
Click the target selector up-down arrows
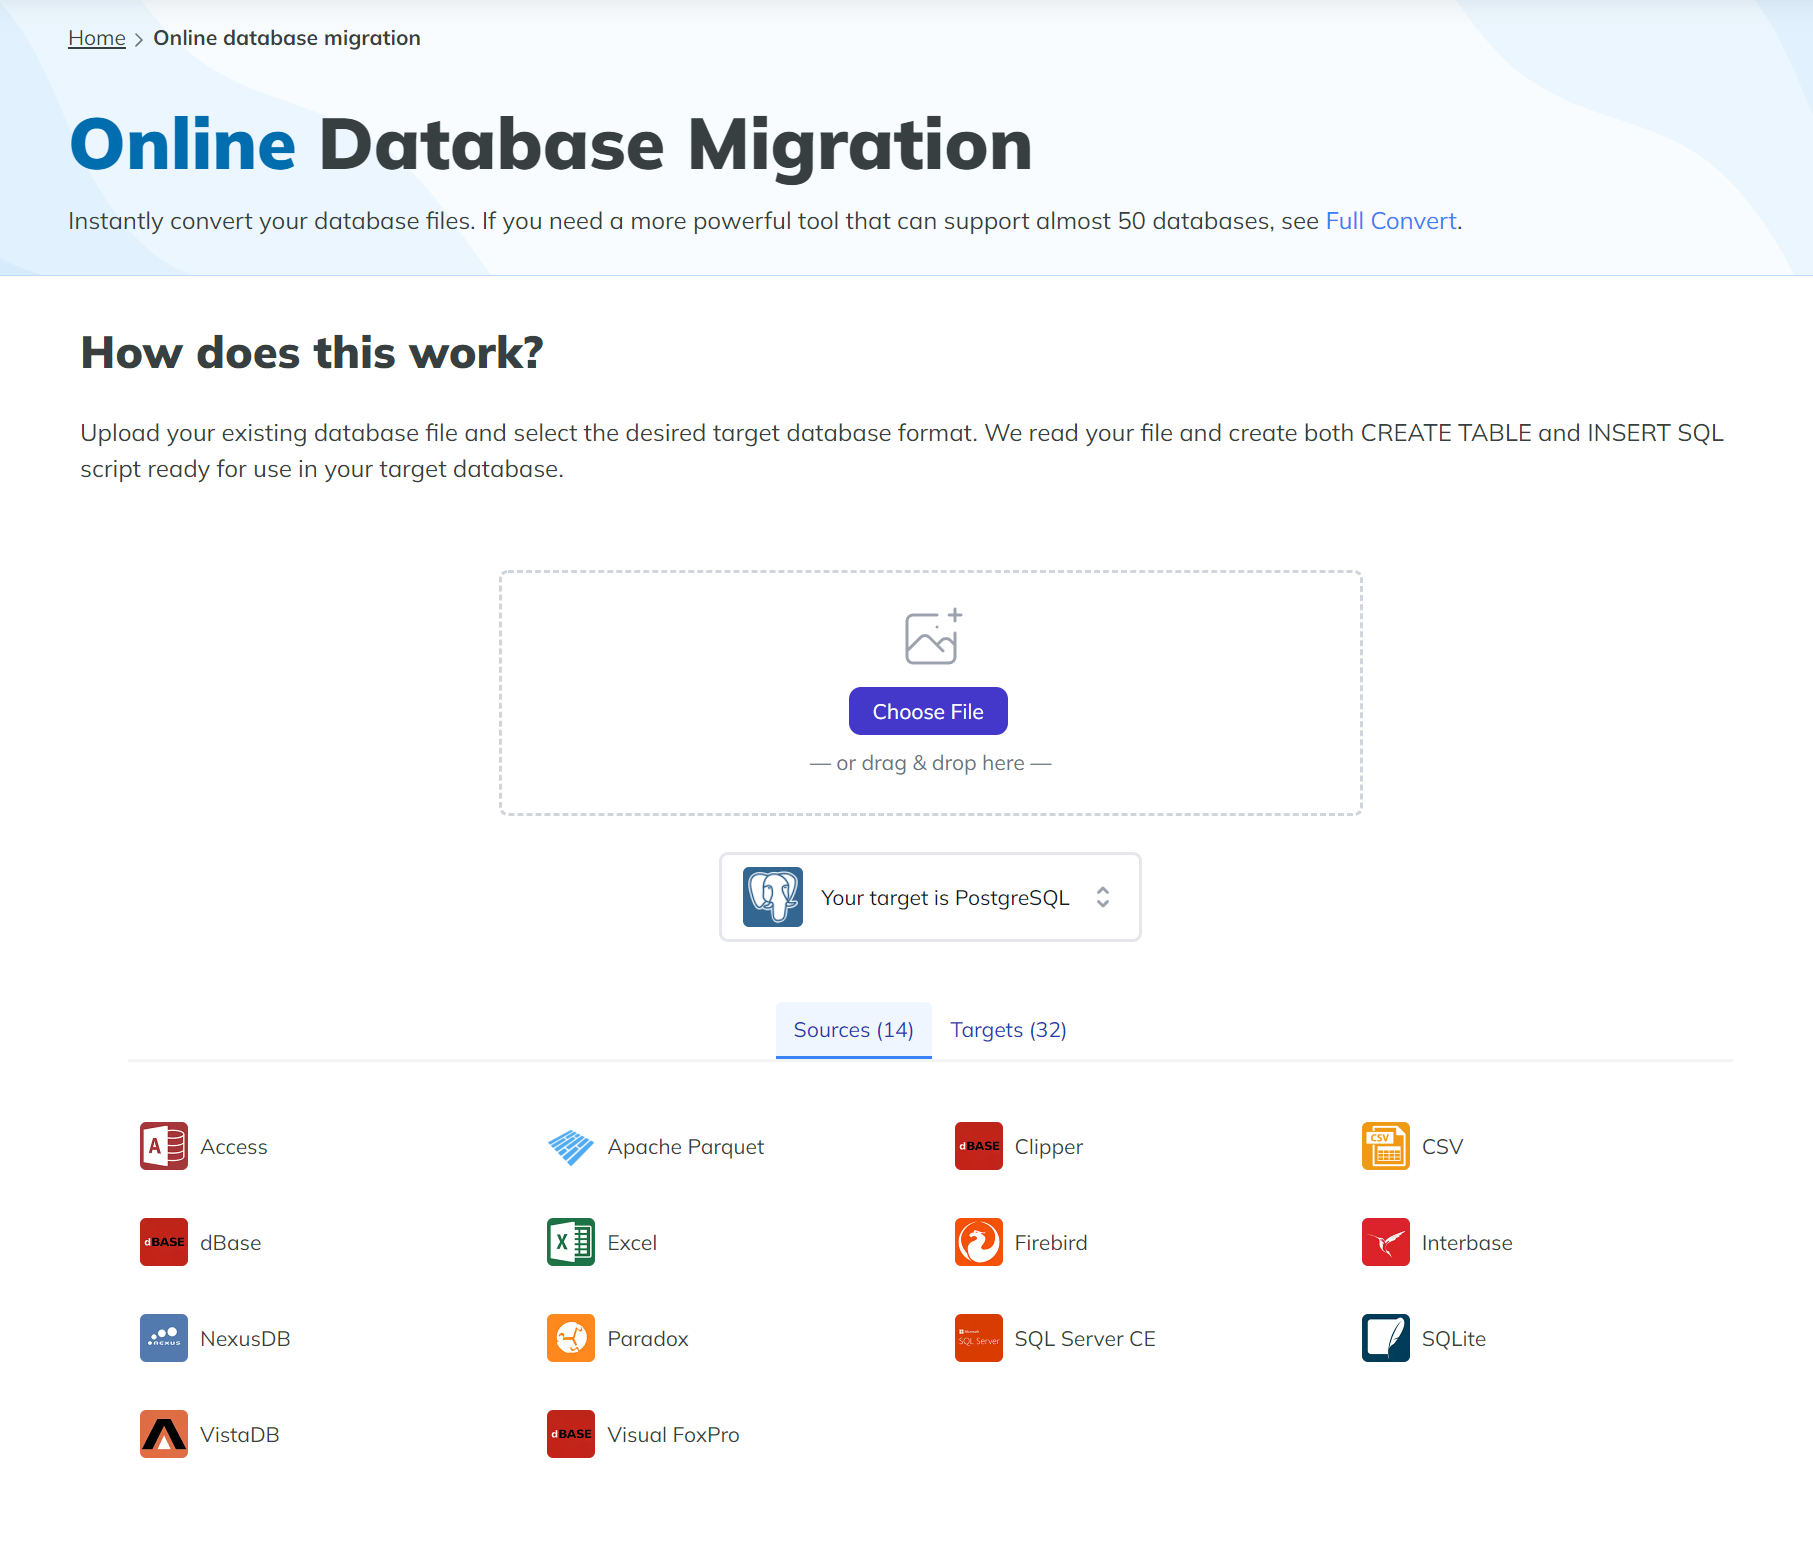click(x=1102, y=897)
